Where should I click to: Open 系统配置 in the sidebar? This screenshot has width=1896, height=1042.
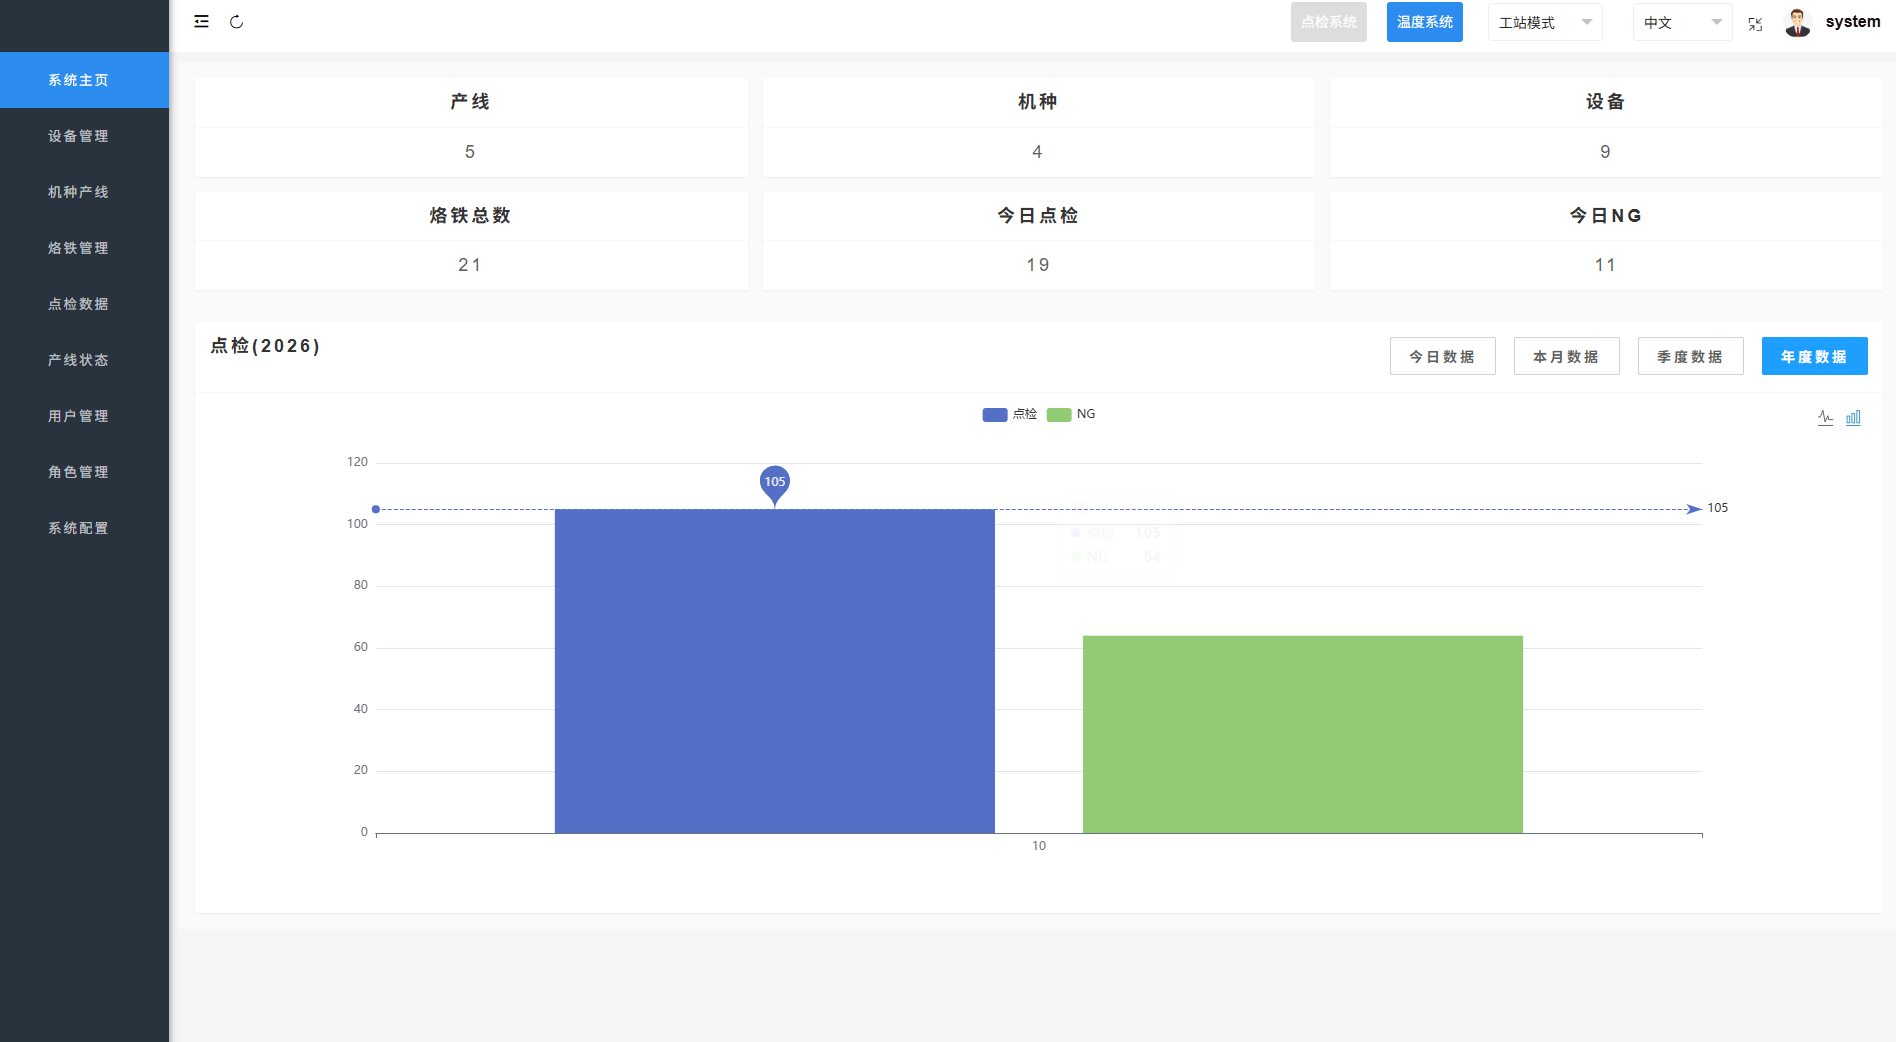(x=84, y=528)
